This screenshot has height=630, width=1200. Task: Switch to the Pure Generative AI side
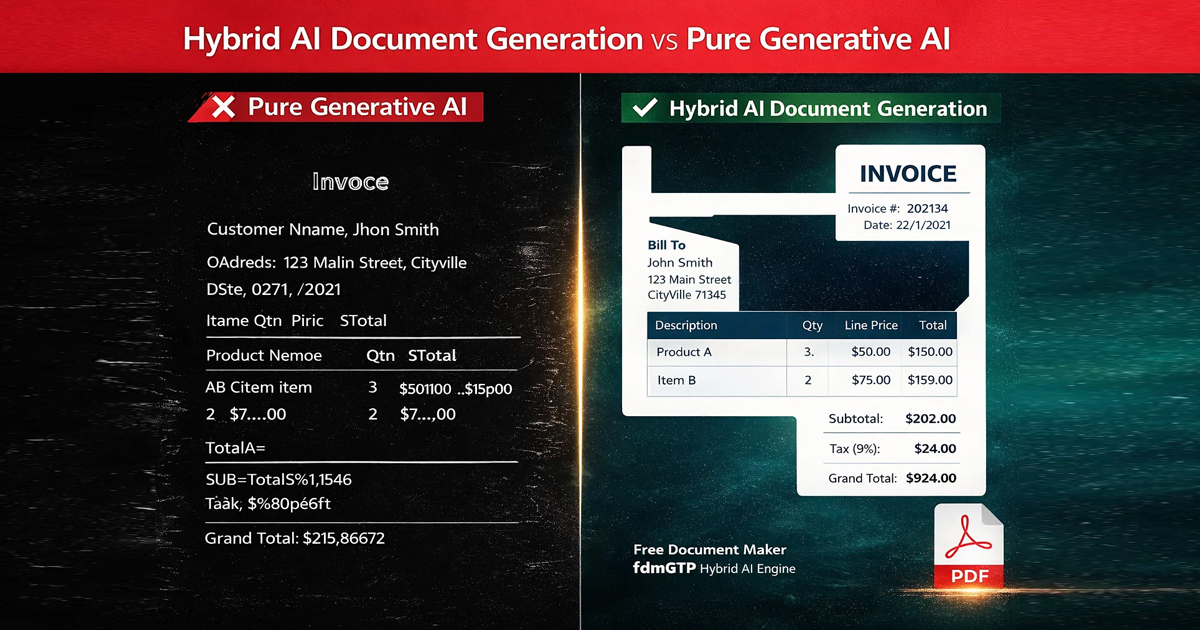point(290,350)
